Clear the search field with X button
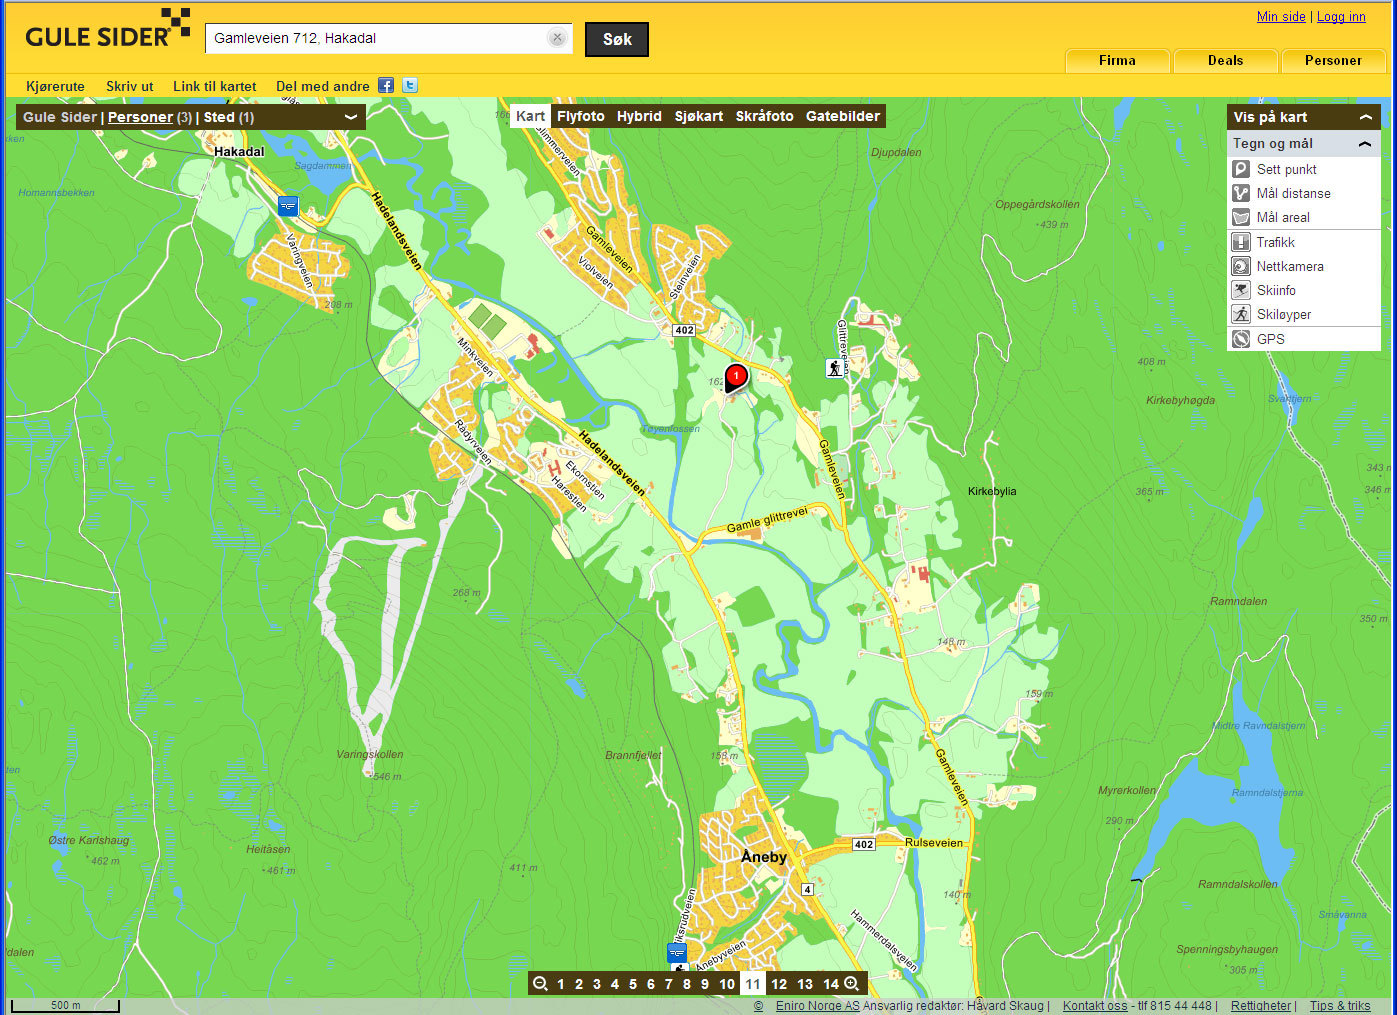 557,38
